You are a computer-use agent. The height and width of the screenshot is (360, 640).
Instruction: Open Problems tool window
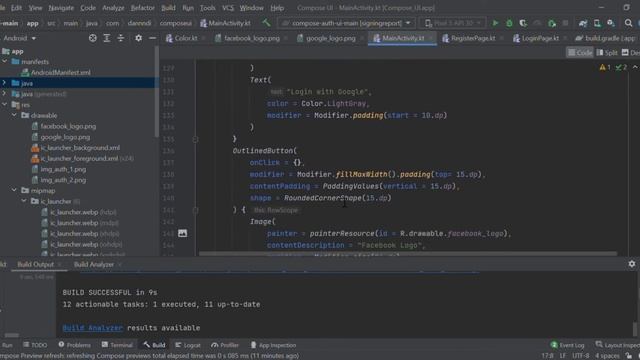74,345
